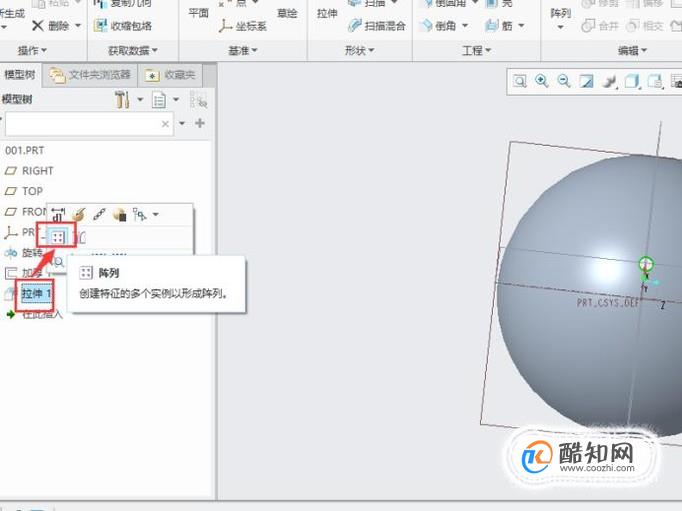
Task: Click the Edit References chain-link icon
Action: [99, 214]
